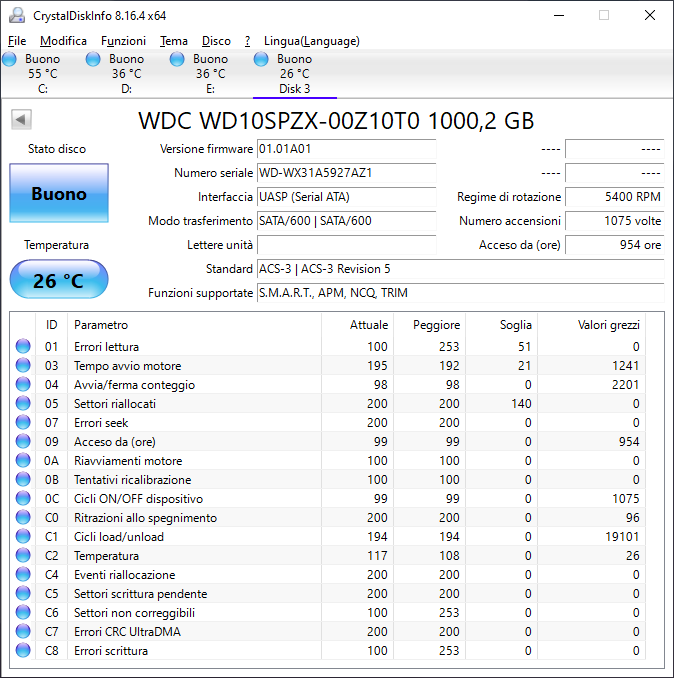
Task: Click the status orb for Errori CRC UltraDMA
Action: [23, 632]
